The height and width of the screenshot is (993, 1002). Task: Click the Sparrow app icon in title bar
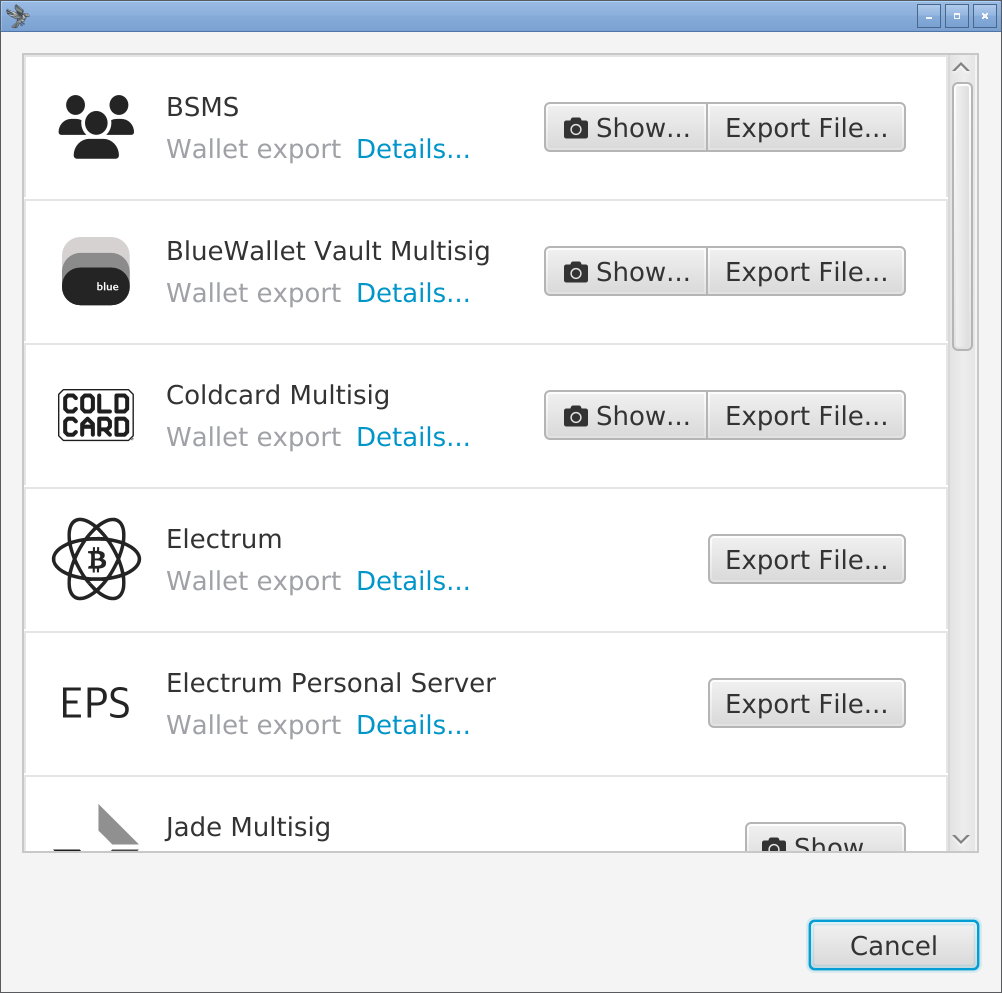17,16
